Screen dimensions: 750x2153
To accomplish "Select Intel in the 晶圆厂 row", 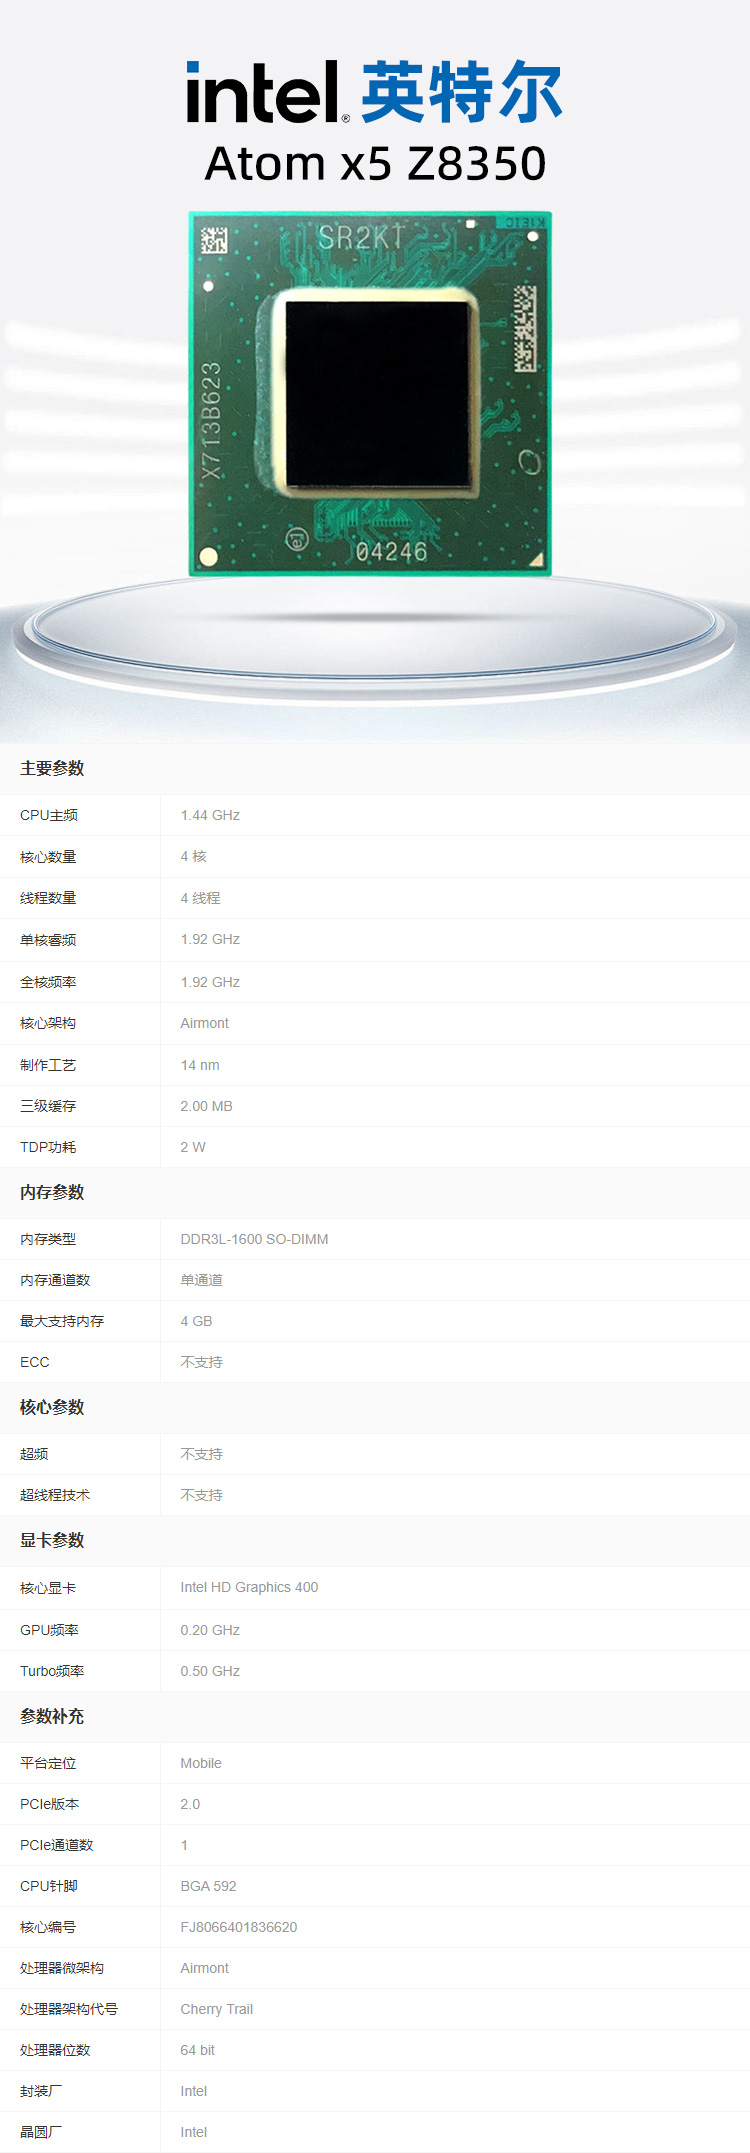I will 194,2132.
